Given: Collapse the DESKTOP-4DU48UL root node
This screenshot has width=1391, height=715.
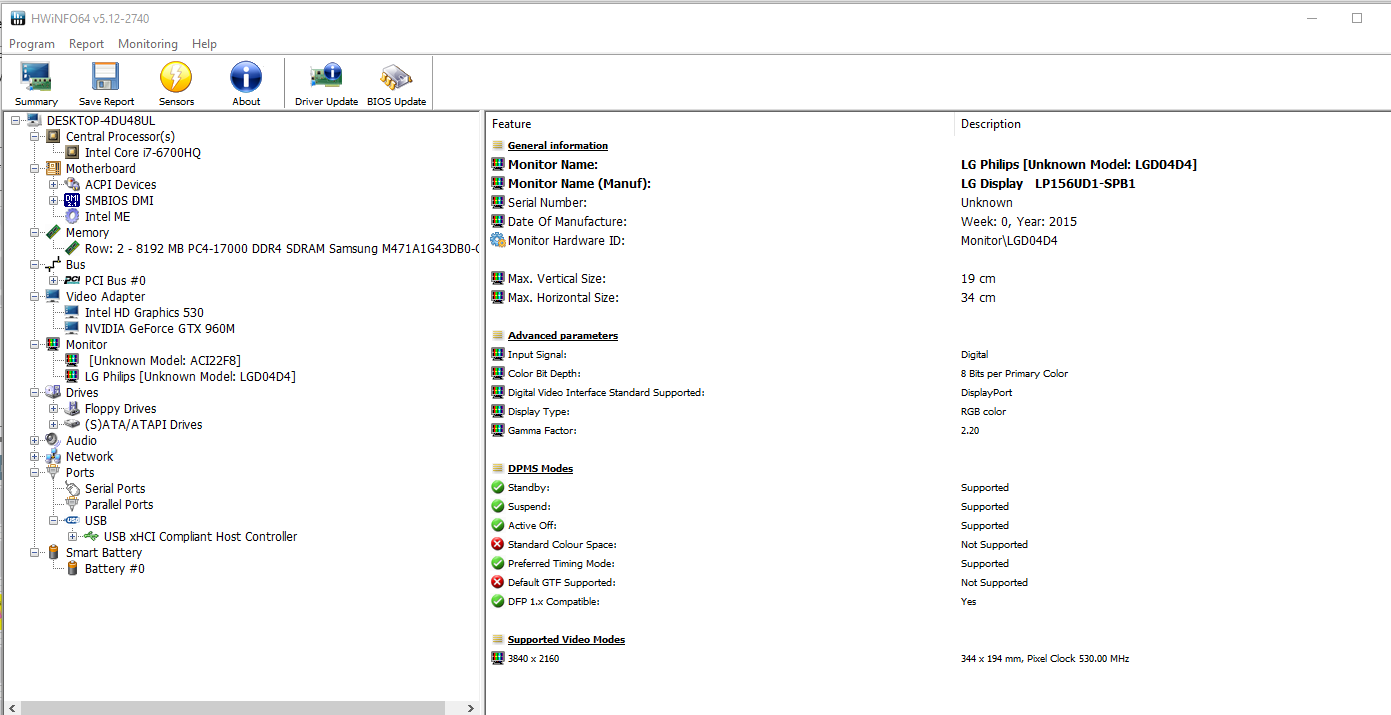Looking at the screenshot, I should pos(16,120).
